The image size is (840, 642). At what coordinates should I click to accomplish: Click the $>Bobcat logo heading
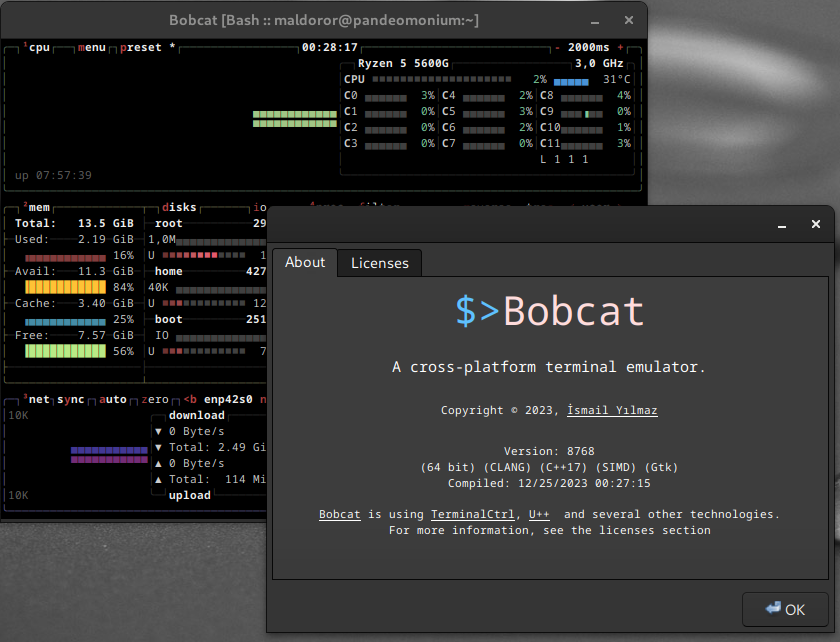pos(550,311)
